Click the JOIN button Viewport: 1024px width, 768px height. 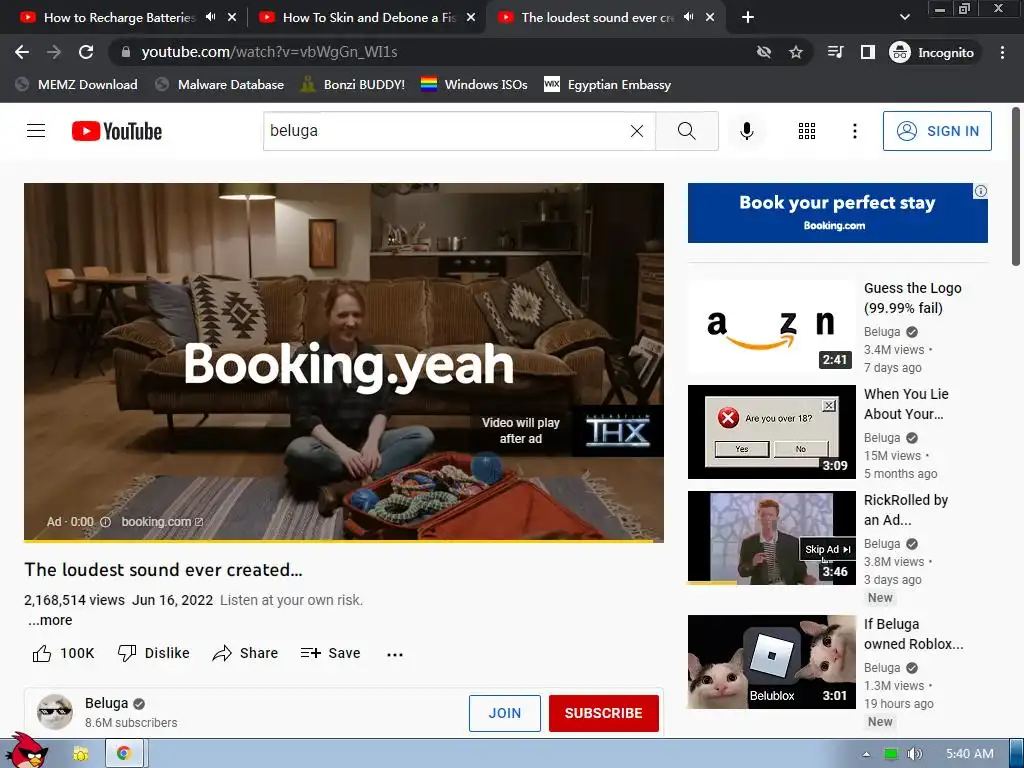505,713
